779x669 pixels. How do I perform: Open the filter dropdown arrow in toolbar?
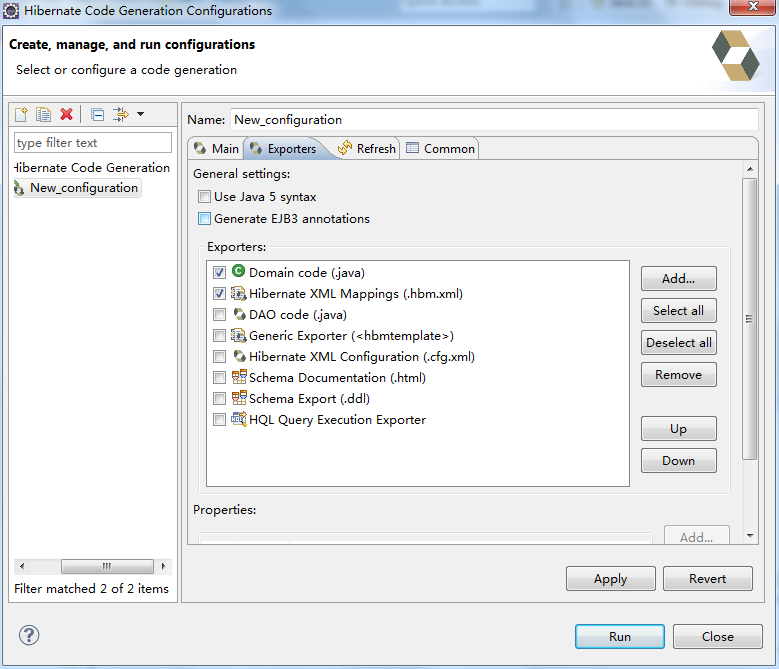[141, 114]
